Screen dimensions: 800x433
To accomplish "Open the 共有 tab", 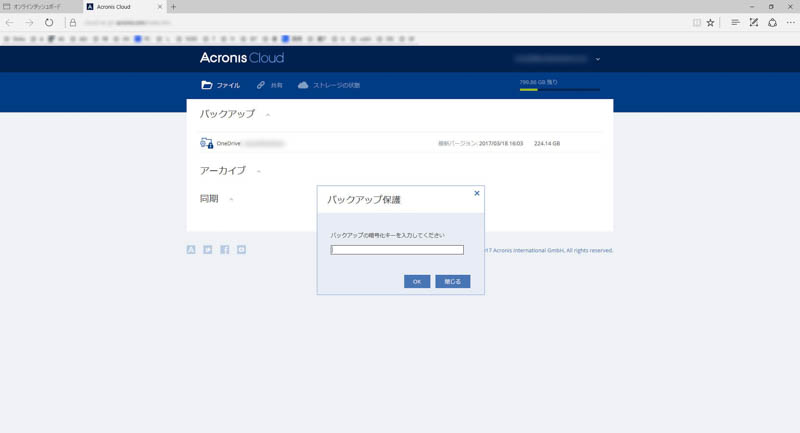I will [x=269, y=85].
